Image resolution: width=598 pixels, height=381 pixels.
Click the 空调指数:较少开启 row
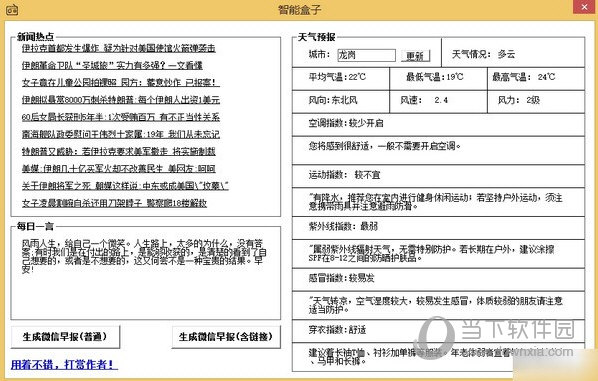438,124
